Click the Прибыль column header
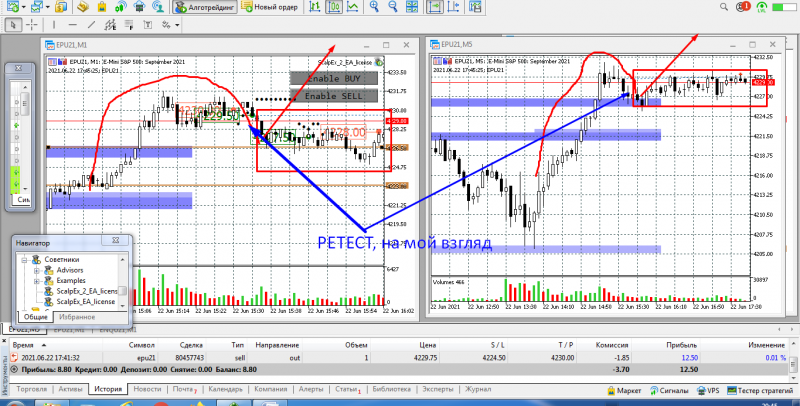The width and height of the screenshot is (800, 406). (684, 345)
